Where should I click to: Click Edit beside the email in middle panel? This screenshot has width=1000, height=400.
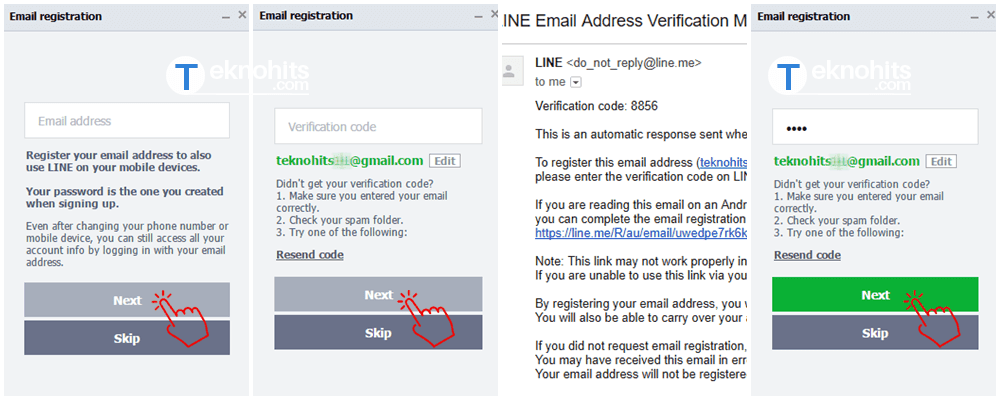point(445,161)
